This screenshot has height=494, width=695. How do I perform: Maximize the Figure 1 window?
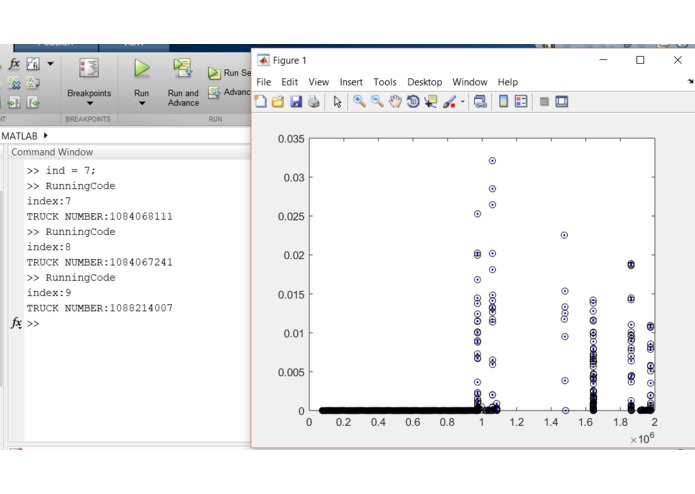click(640, 60)
